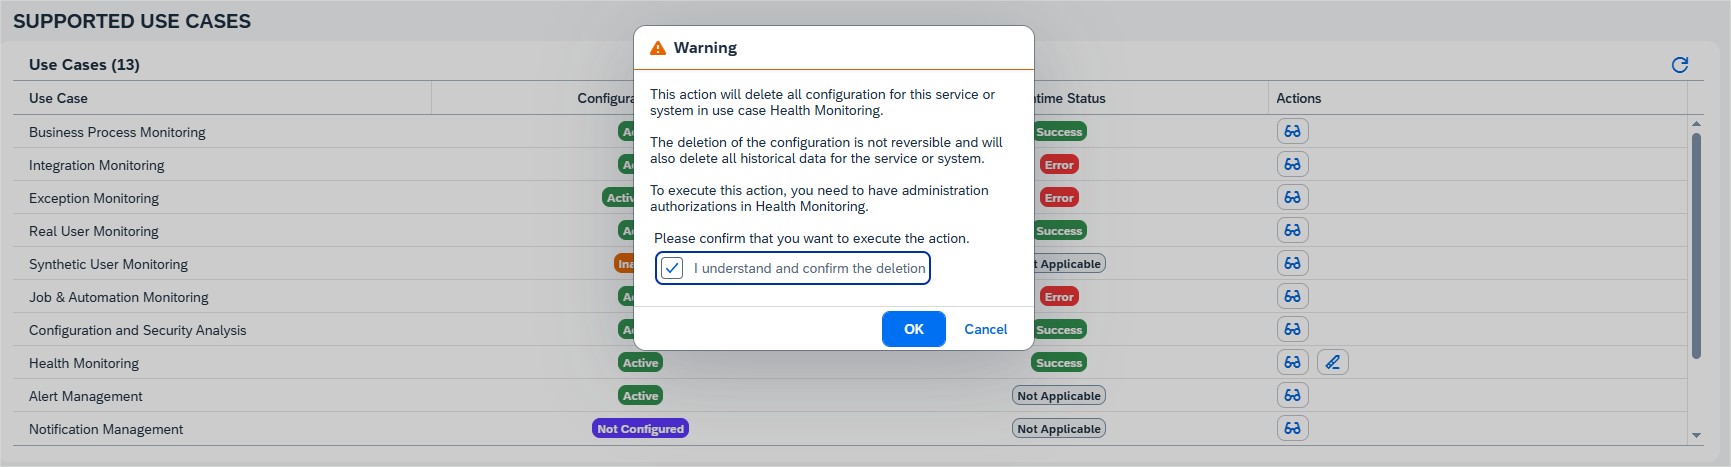This screenshot has width=1731, height=467.
Task: Click glasses icon for Notification Management
Action: coord(1292,429)
